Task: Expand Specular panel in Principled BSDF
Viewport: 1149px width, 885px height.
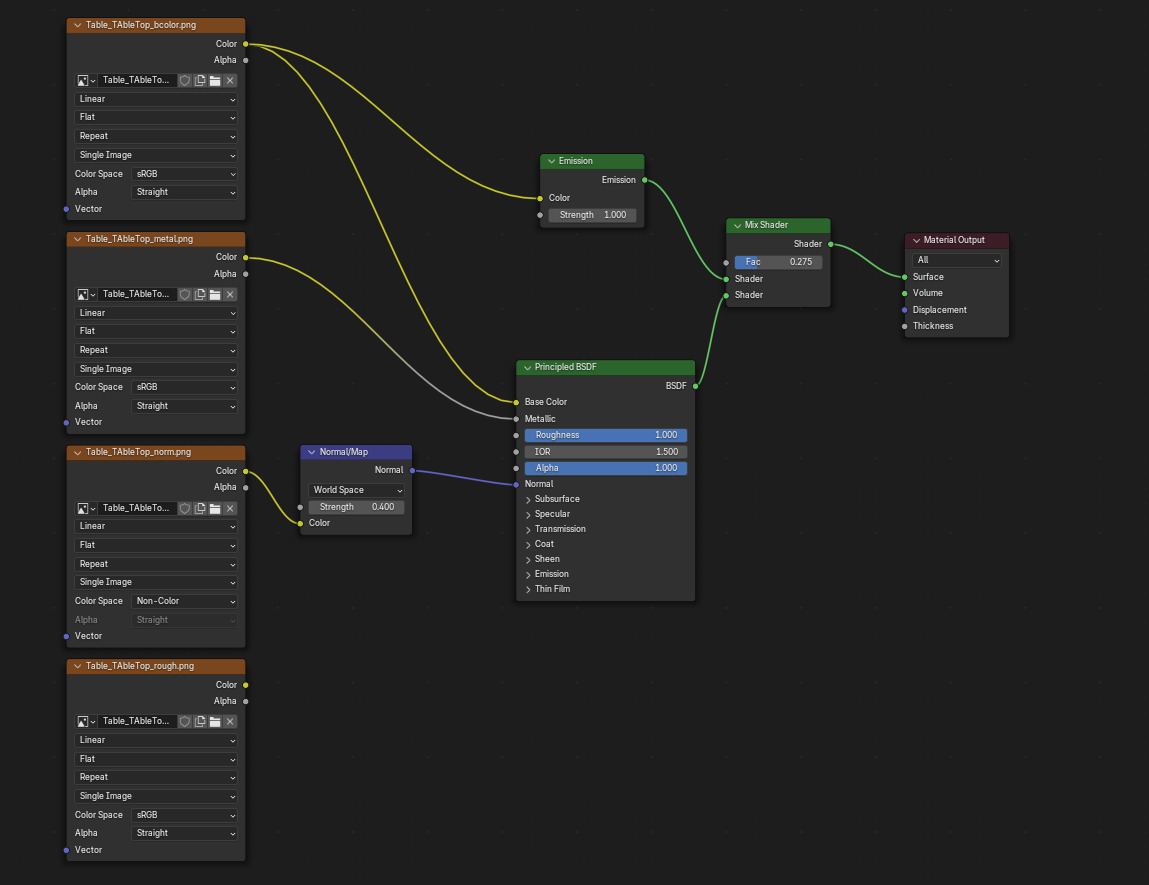Action: click(x=528, y=514)
